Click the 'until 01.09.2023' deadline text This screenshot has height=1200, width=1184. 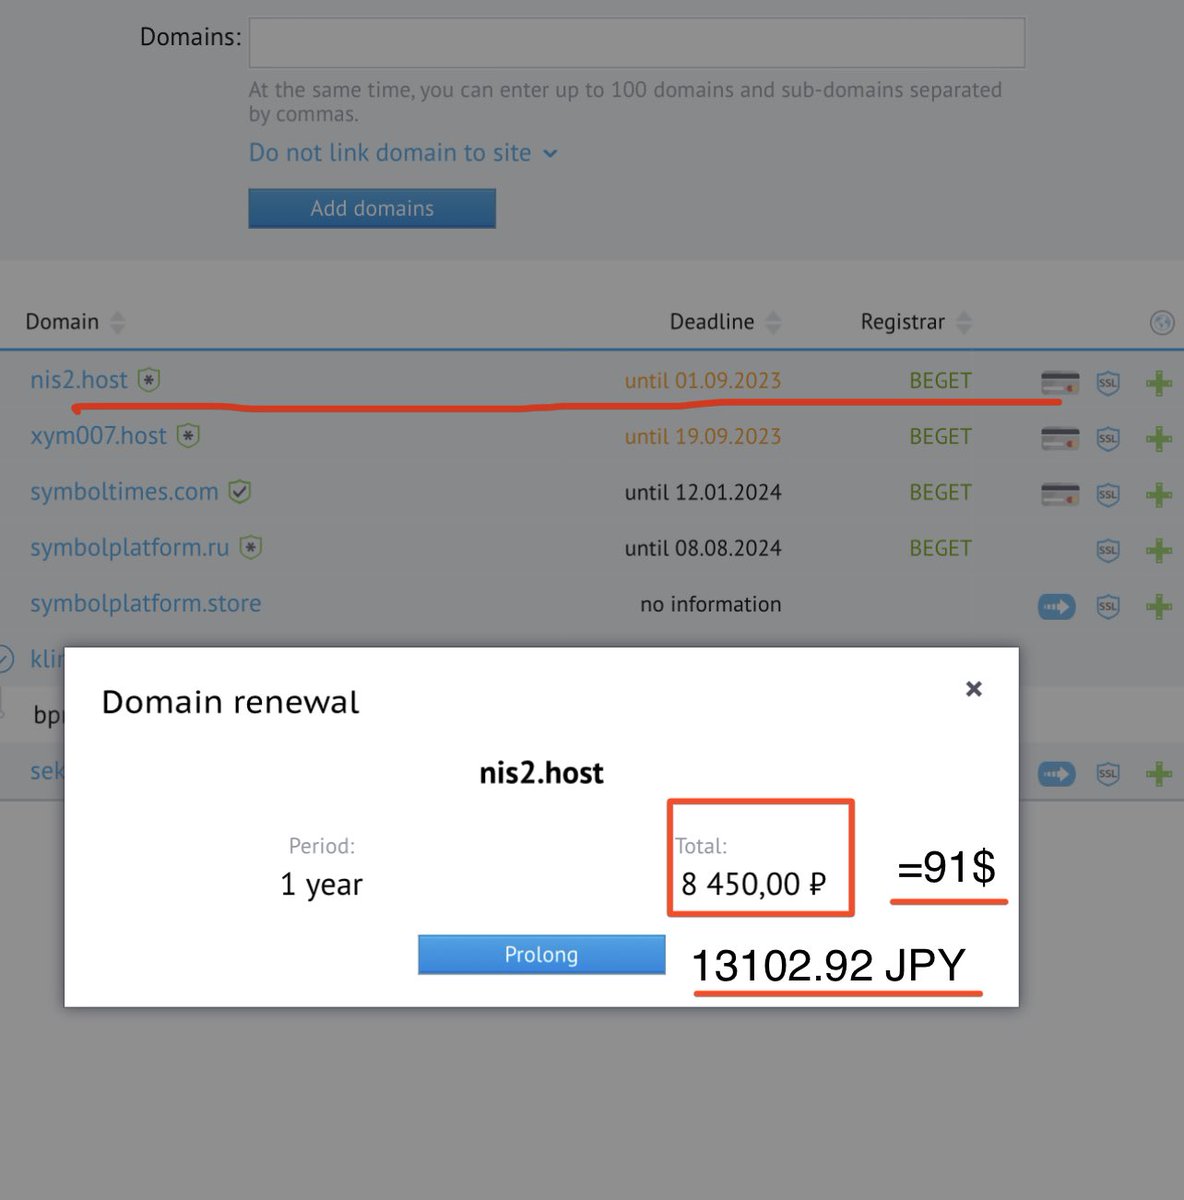tap(703, 381)
